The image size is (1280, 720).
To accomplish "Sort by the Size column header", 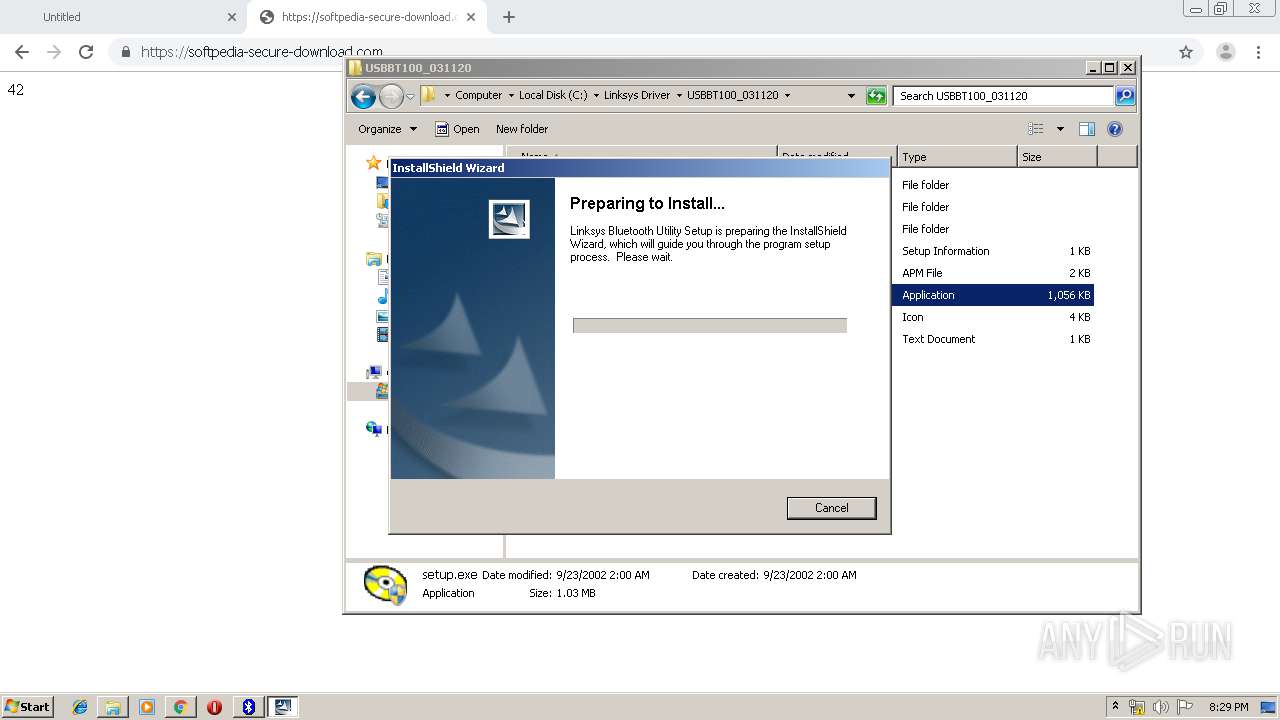I will pyautogui.click(x=1057, y=157).
